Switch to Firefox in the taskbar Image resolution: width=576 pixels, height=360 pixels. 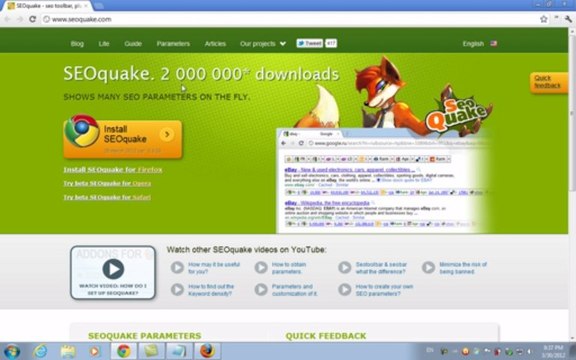tap(207, 351)
